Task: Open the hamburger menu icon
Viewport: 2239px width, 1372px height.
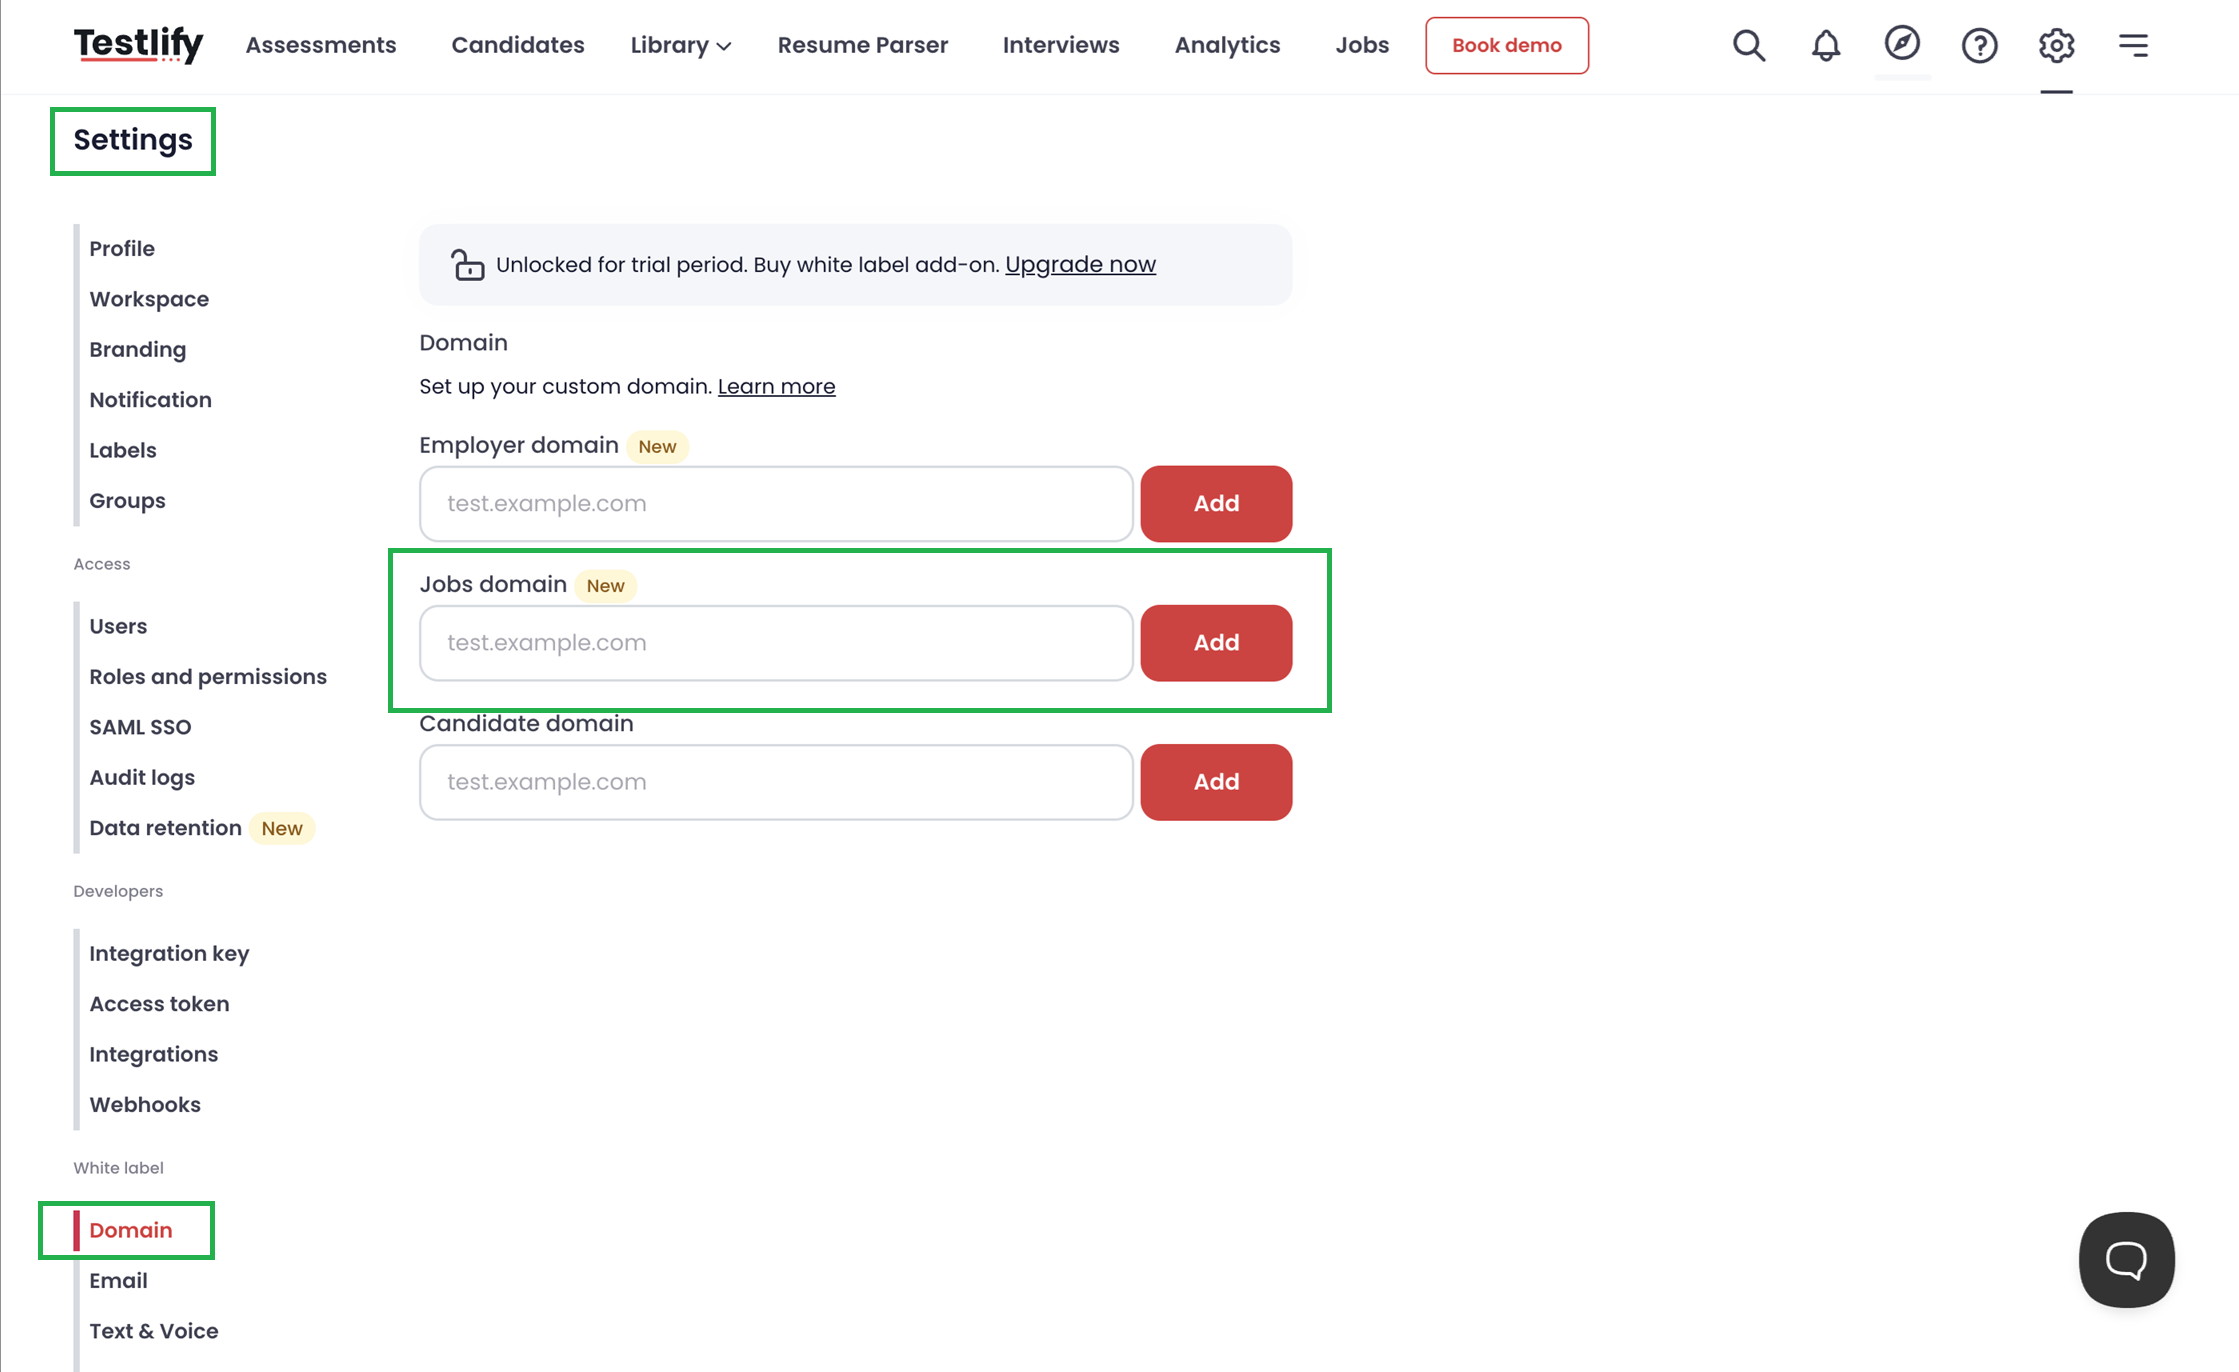Action: 2133,45
